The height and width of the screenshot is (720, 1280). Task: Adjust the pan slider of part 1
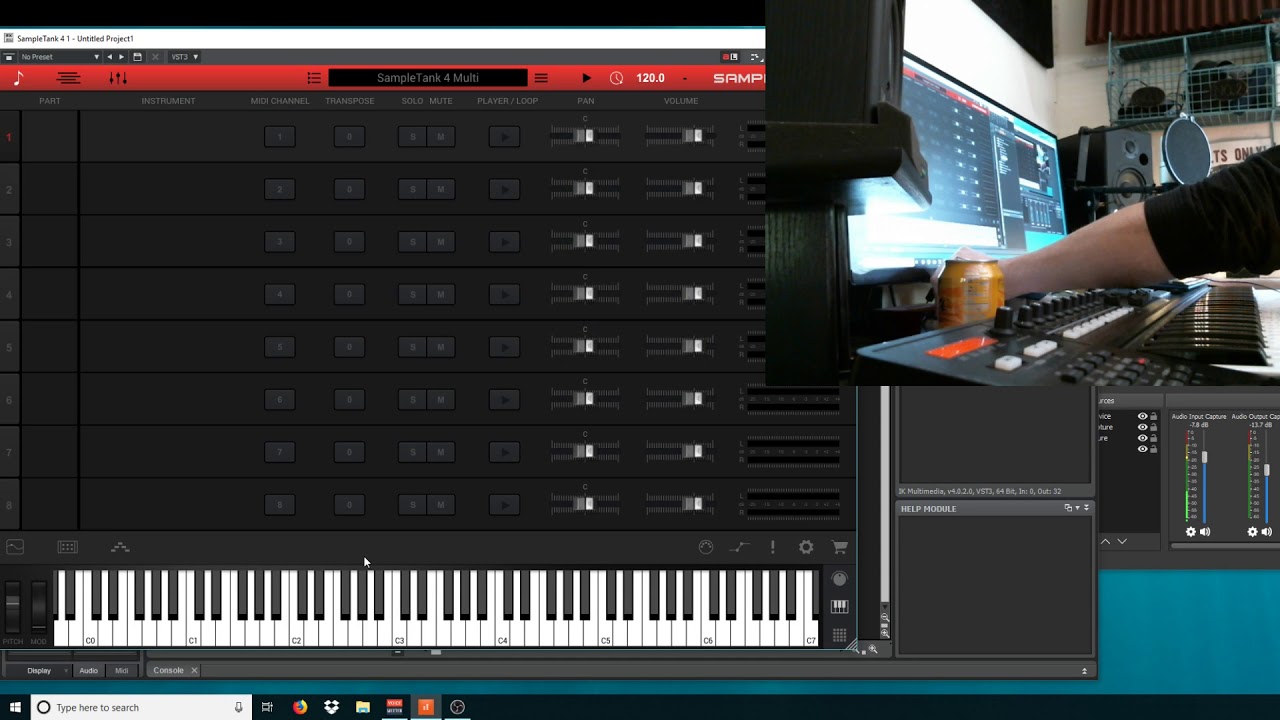pyautogui.click(x=585, y=136)
